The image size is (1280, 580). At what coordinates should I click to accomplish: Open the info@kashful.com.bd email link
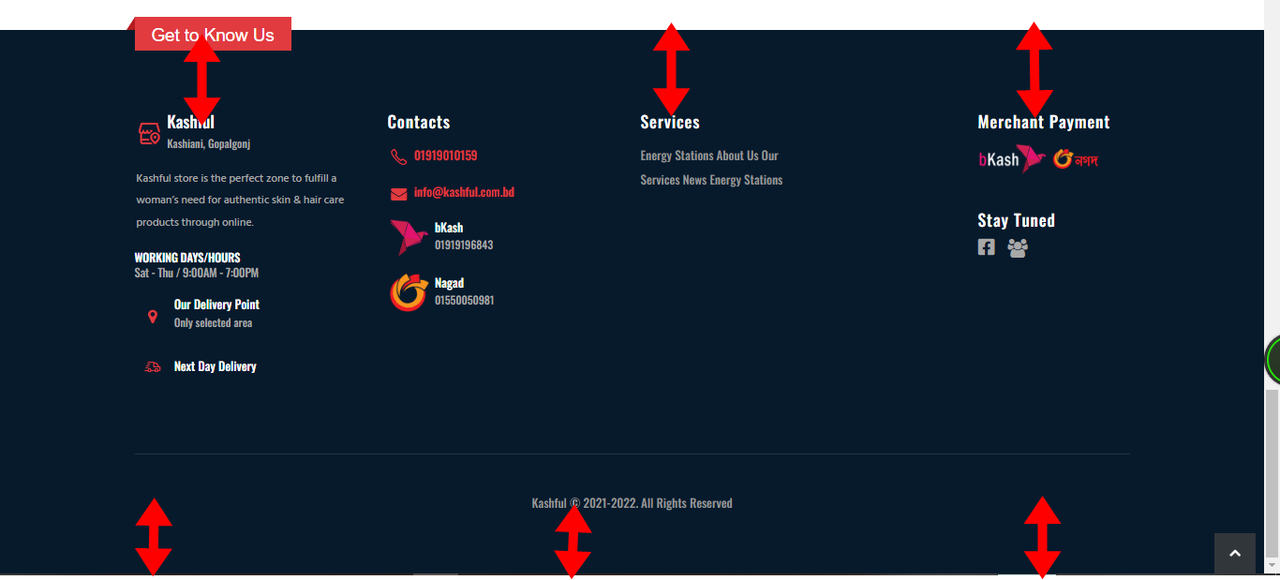pos(464,192)
